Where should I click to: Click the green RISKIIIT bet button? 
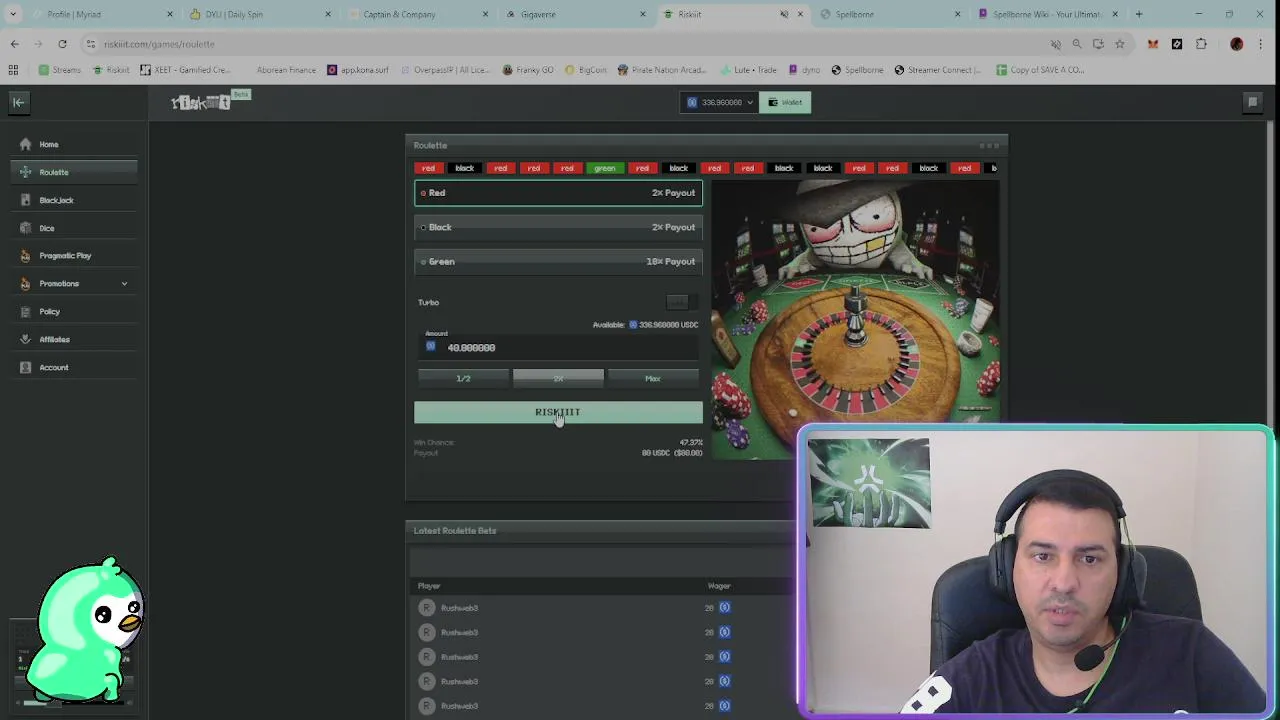click(558, 412)
